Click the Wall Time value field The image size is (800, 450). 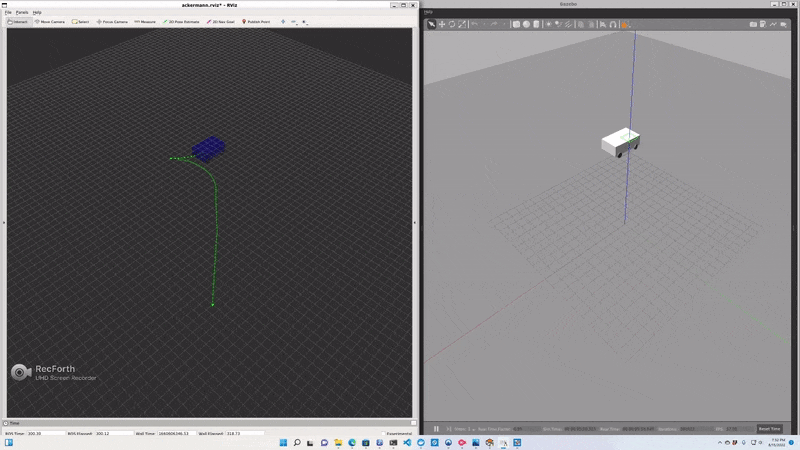(177, 433)
